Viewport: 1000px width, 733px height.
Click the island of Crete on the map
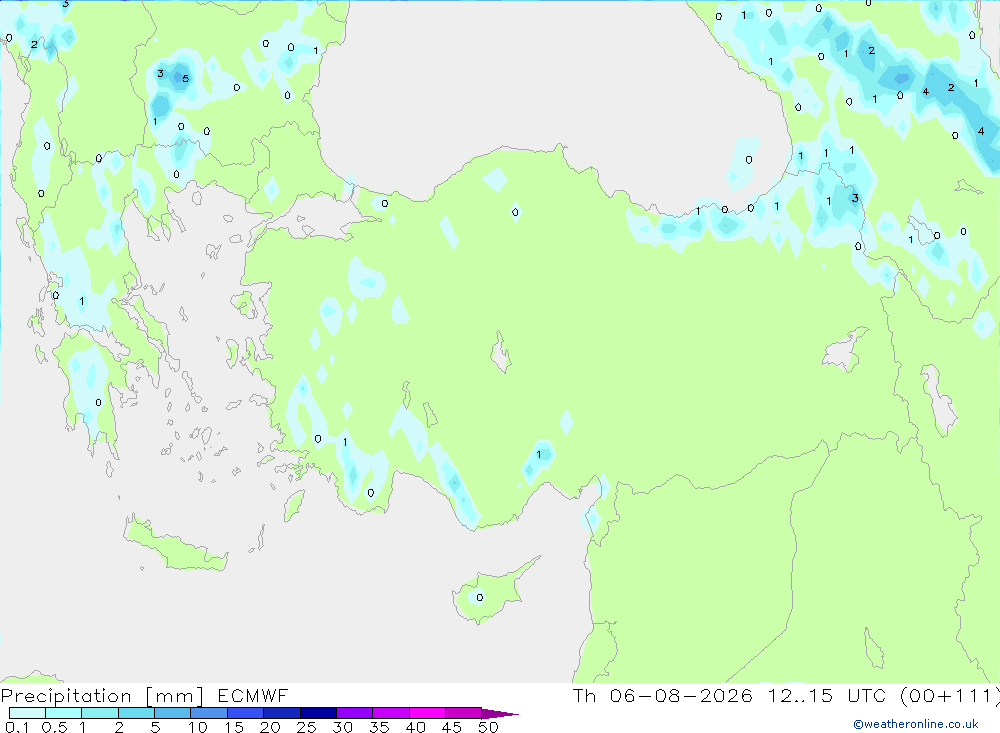(x=175, y=545)
